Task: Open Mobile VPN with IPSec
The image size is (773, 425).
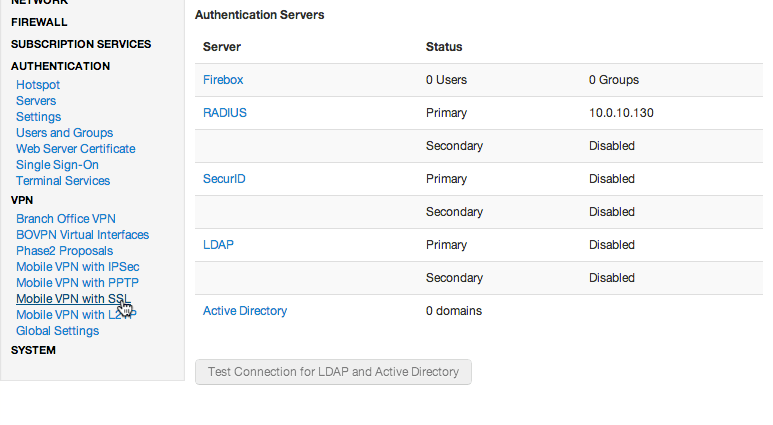Action: 77,267
